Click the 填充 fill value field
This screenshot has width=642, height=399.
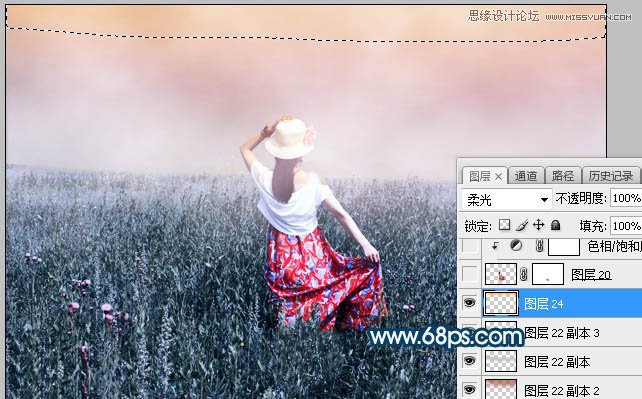click(x=626, y=226)
